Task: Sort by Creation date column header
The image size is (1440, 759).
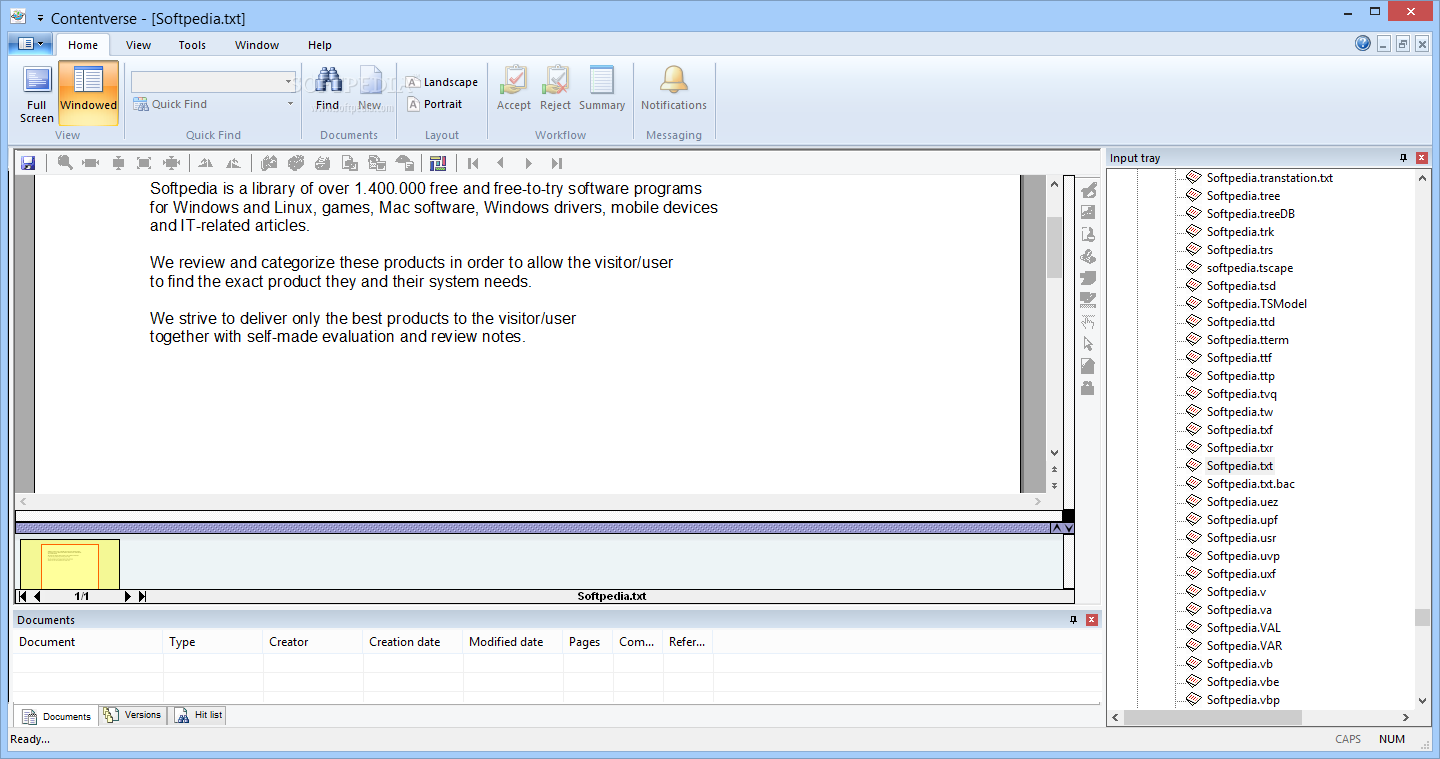Action: pyautogui.click(x=413, y=642)
